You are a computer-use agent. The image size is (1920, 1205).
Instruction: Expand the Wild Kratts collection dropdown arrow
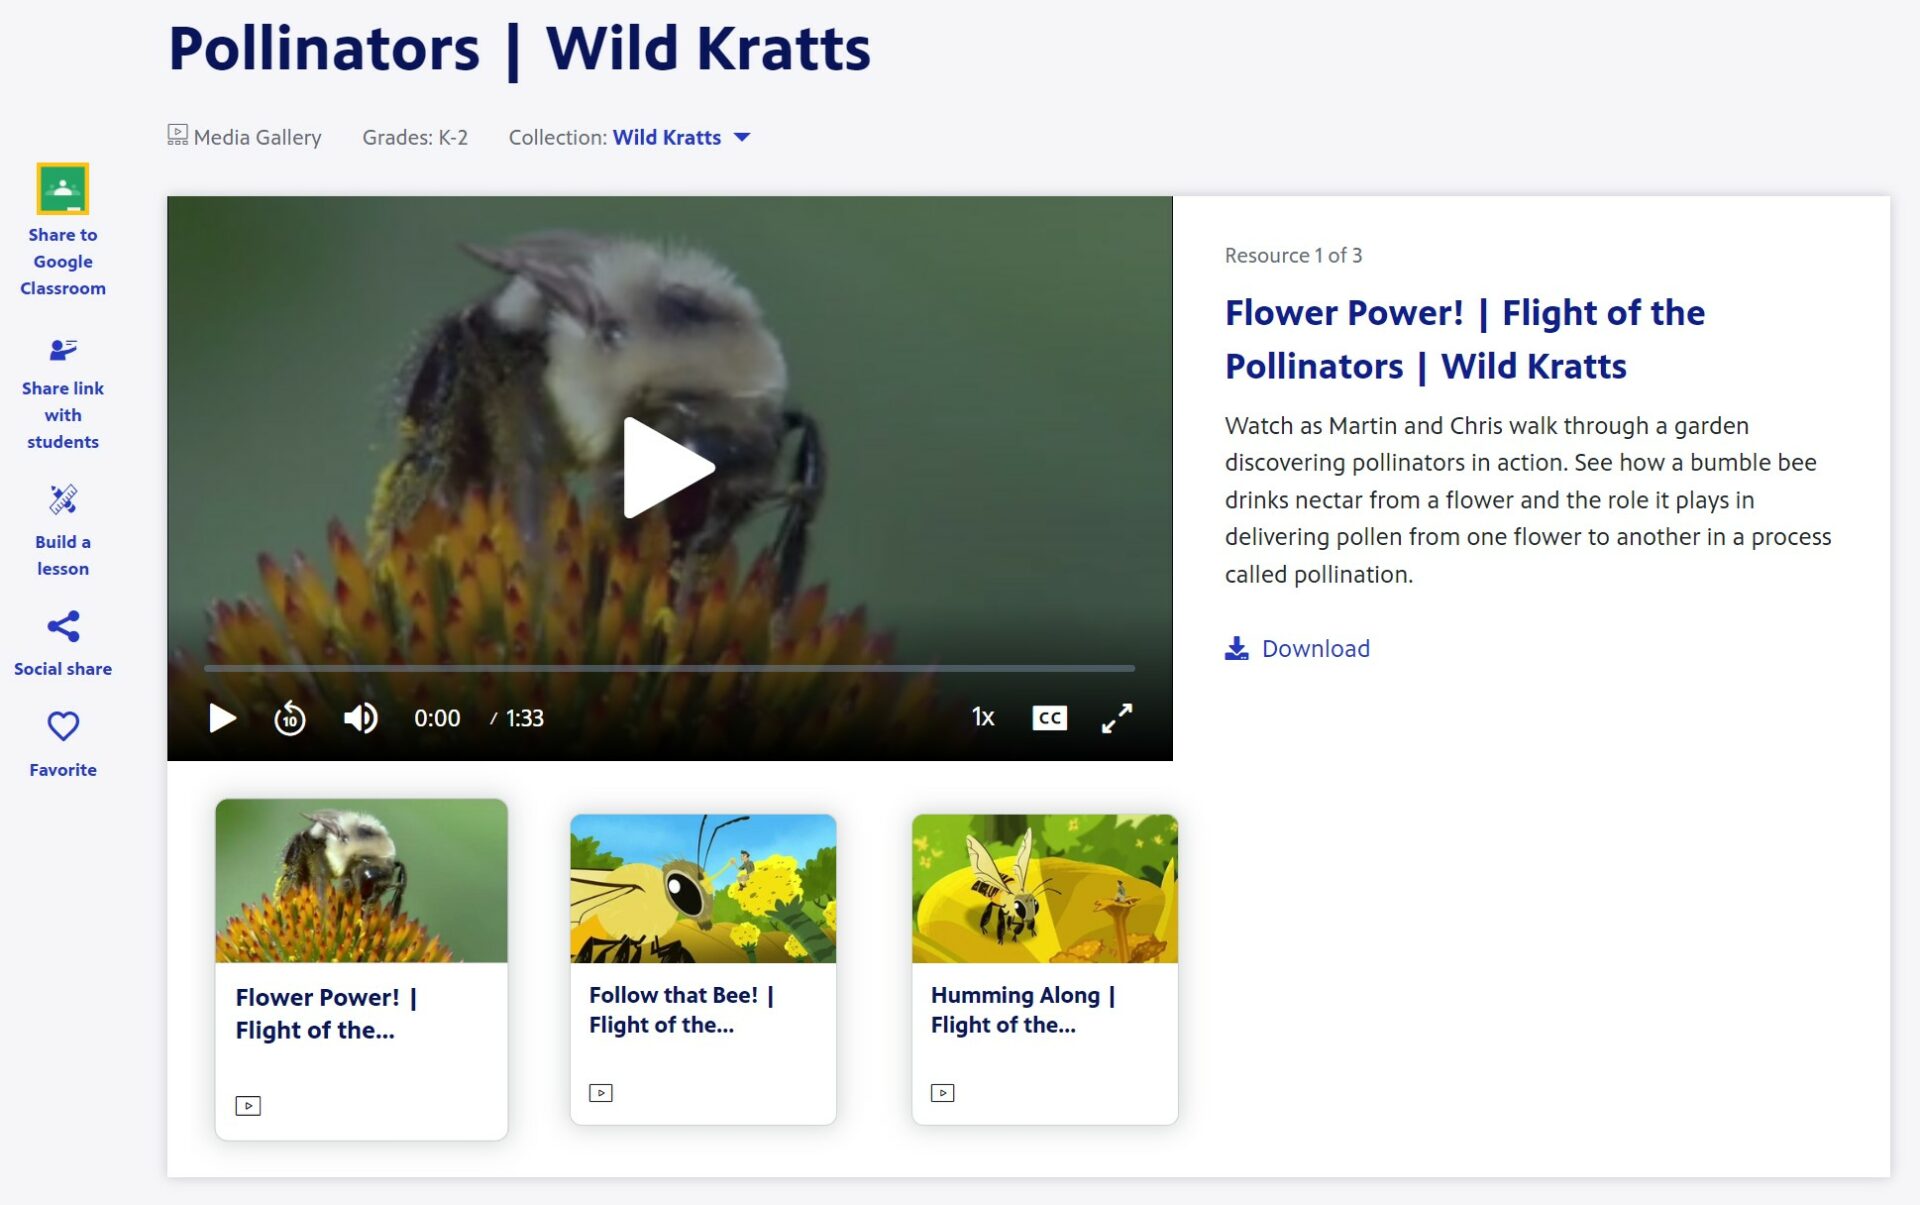742,137
